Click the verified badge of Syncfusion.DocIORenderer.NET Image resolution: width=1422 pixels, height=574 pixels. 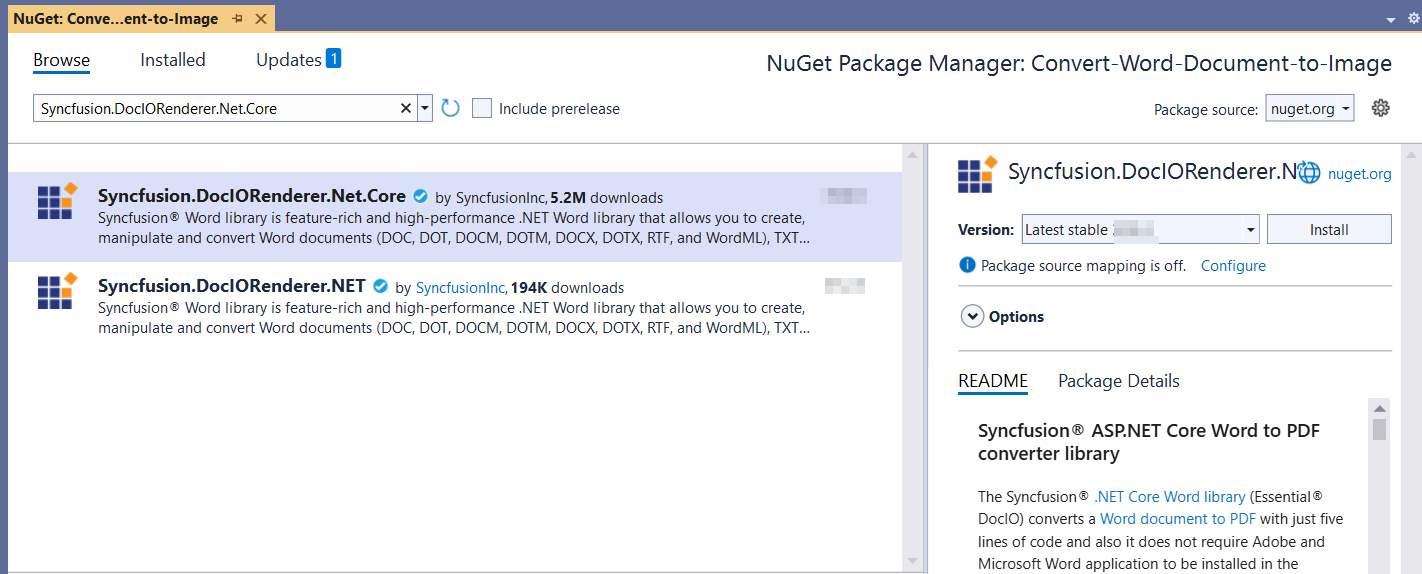tap(380, 286)
